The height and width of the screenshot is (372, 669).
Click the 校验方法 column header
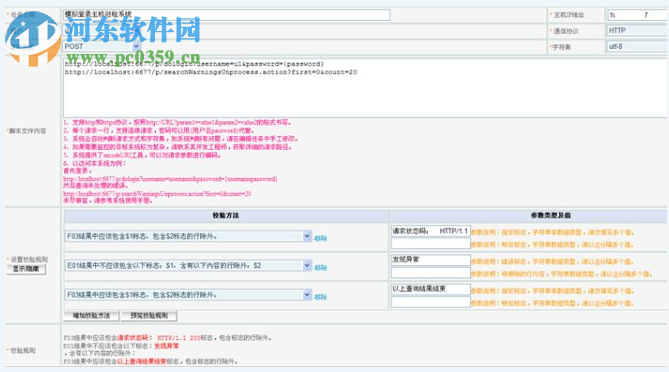pyautogui.click(x=226, y=215)
